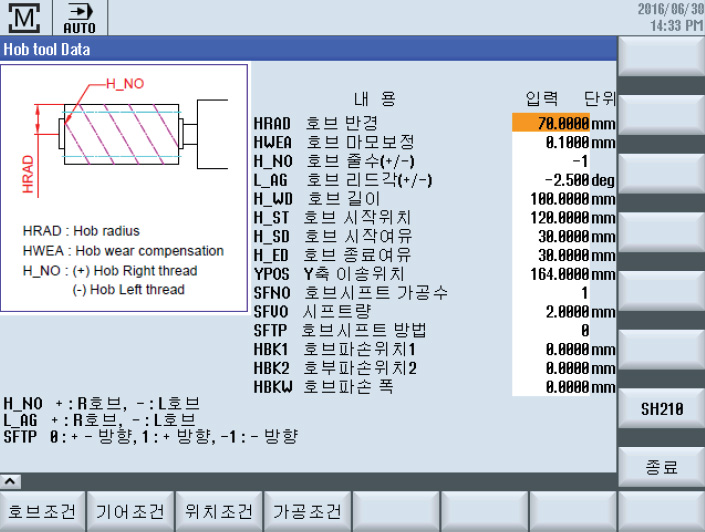Open the 호브조건 softkey tab
This screenshot has height=532, width=705.
[x=43, y=512]
